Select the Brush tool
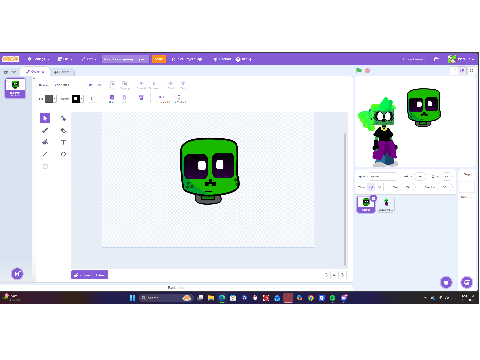 (x=45, y=130)
